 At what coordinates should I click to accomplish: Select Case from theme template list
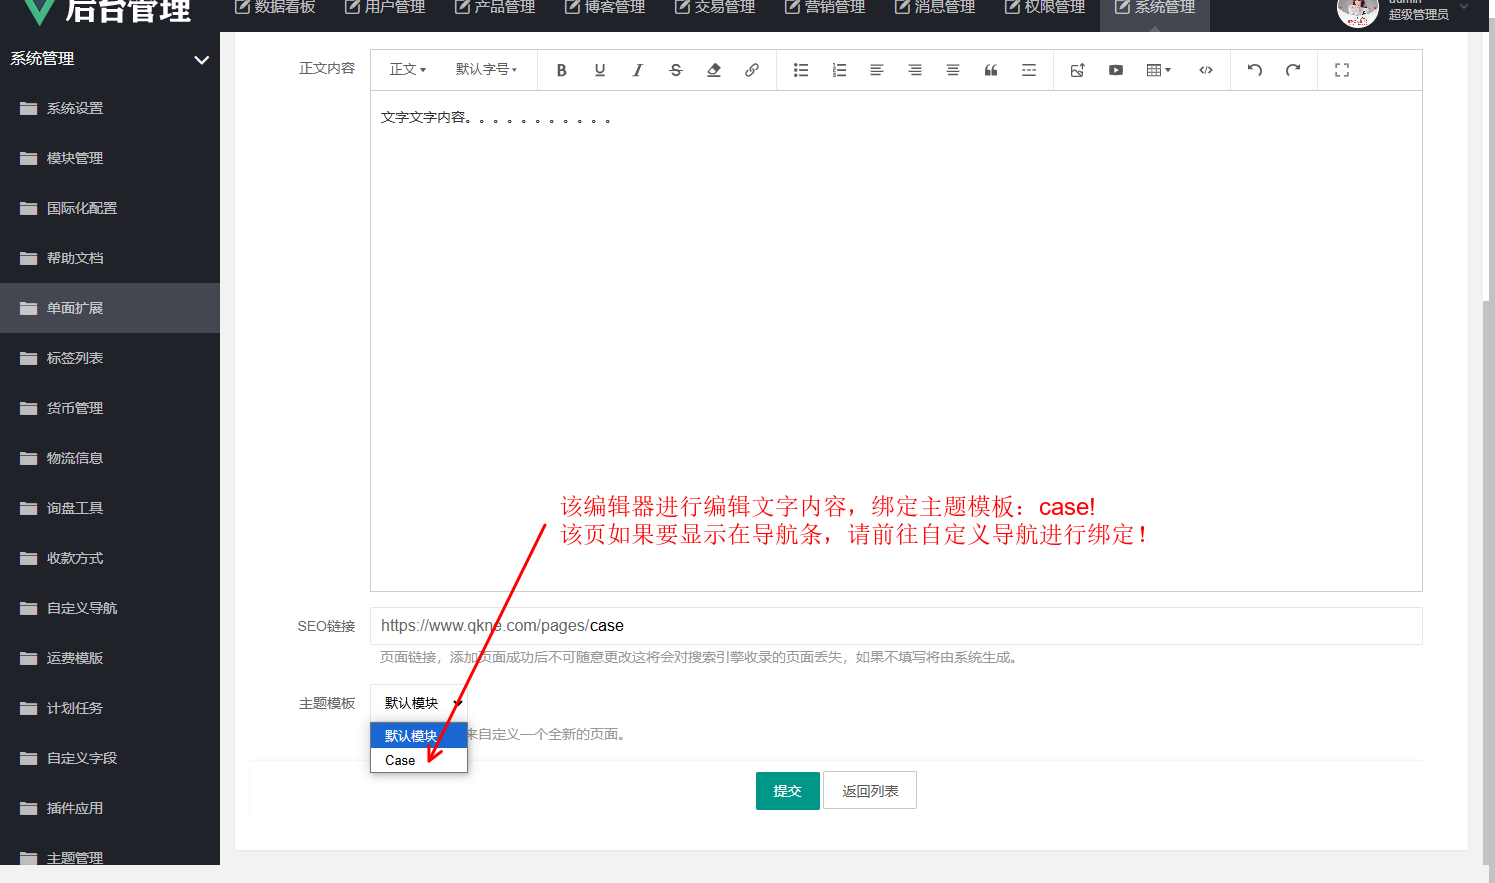[401, 760]
